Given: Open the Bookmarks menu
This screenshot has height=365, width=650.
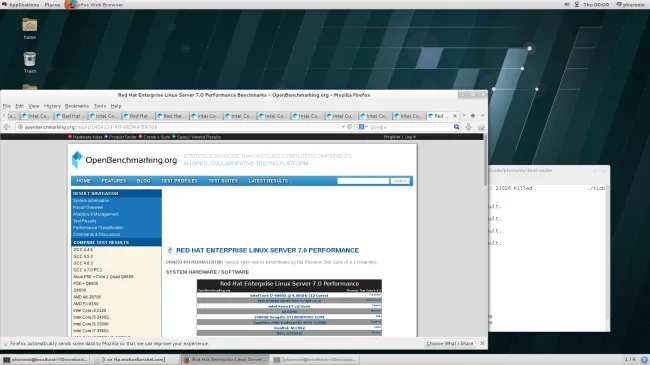Looking at the screenshot, I should point(77,106).
